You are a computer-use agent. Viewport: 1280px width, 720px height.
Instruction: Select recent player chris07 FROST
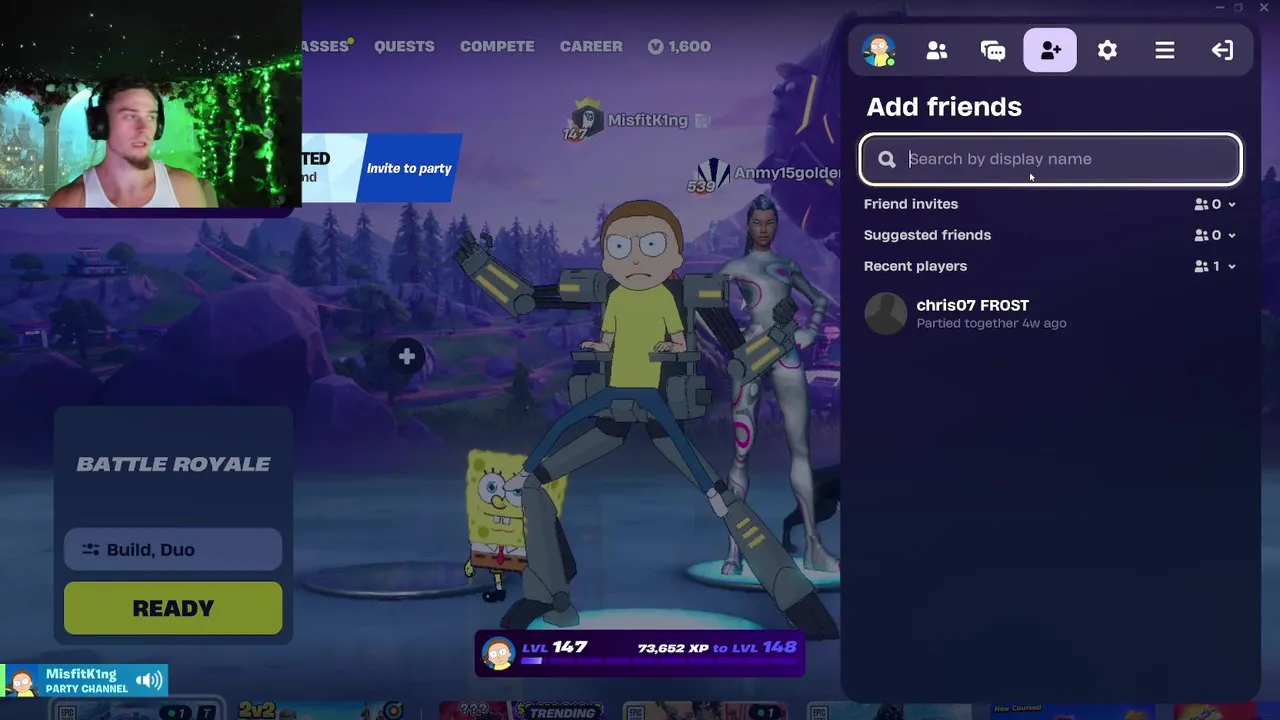tap(1050, 313)
